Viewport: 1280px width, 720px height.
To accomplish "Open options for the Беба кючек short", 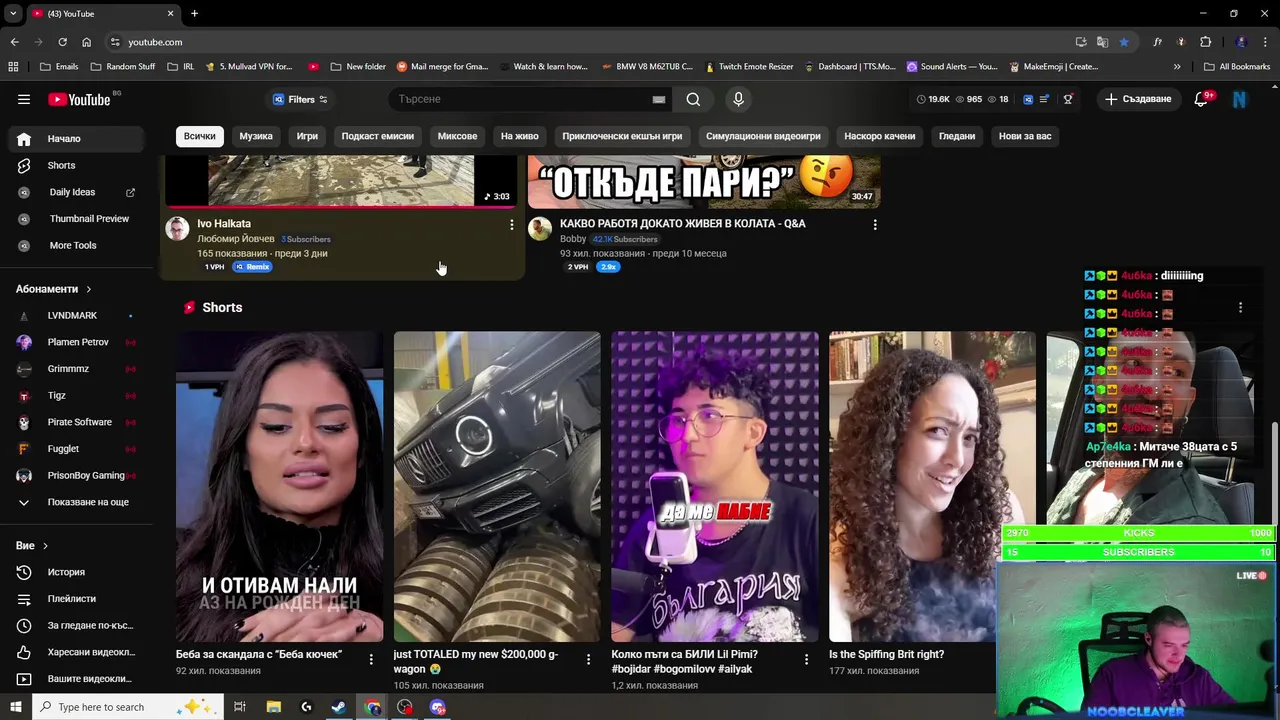I will (371, 659).
